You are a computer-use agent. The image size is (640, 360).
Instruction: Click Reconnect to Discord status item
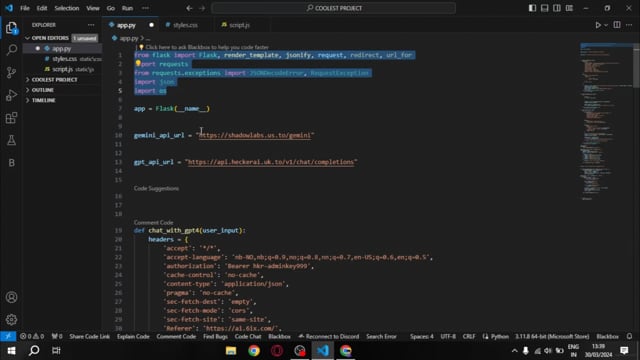pos(329,336)
